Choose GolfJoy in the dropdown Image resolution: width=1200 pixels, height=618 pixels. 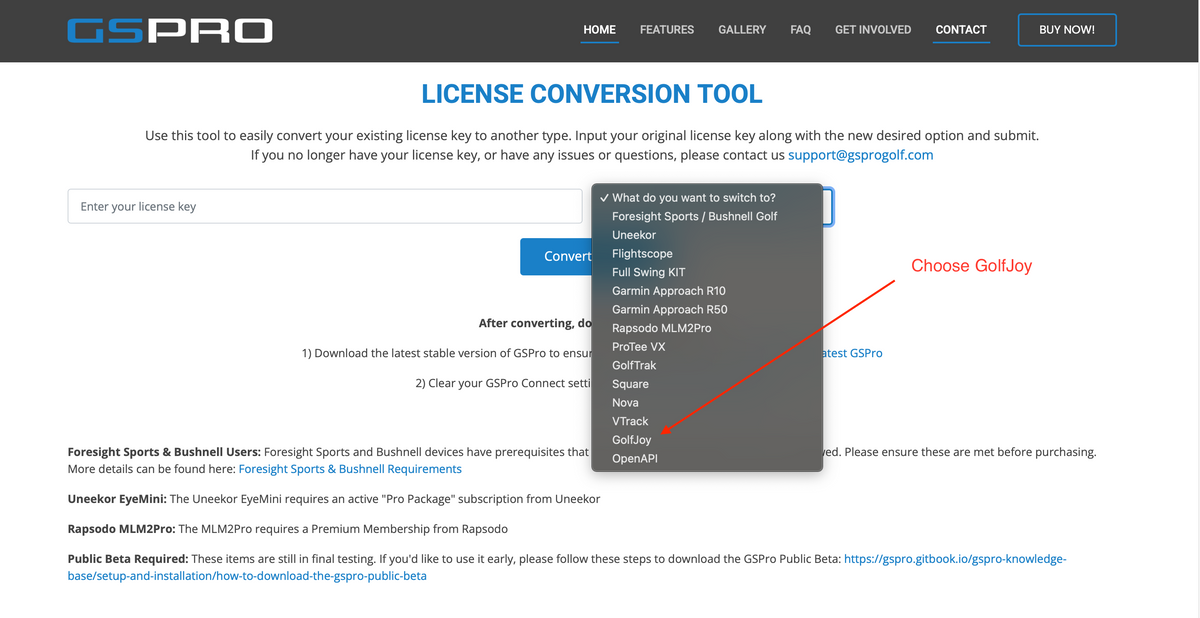pos(707,440)
